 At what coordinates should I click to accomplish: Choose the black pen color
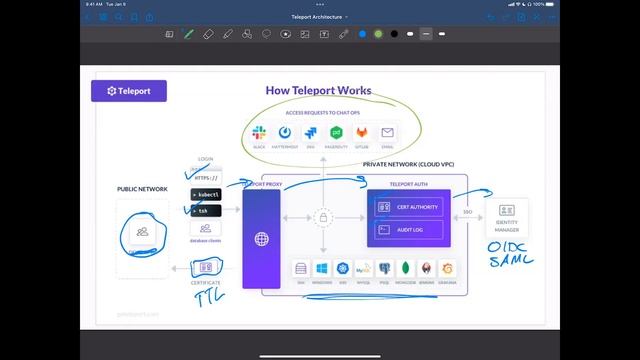point(394,34)
